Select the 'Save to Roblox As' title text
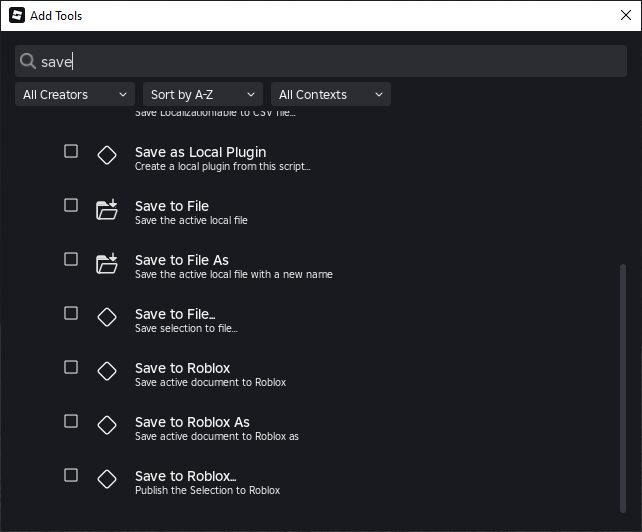This screenshot has height=532, width=642. (x=192, y=422)
